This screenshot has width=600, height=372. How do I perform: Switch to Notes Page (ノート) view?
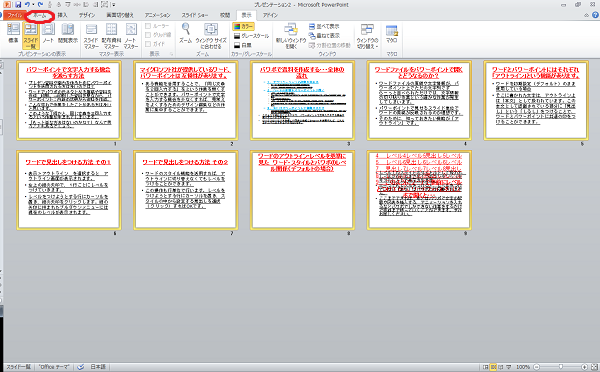pyautogui.click(x=48, y=33)
